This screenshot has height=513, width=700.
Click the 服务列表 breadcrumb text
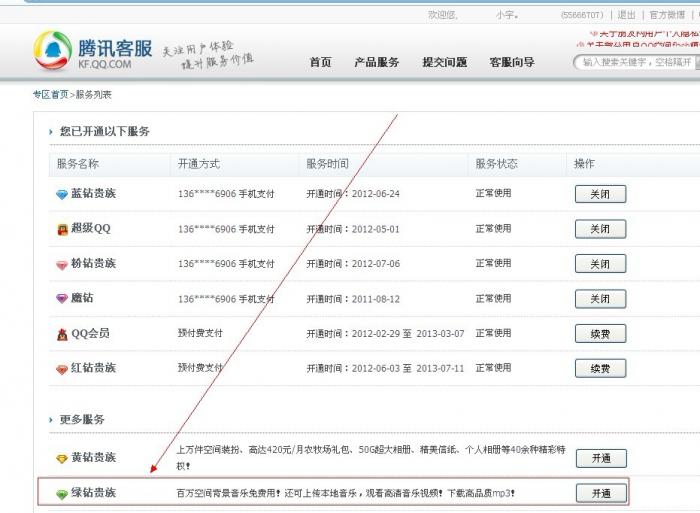93,95
